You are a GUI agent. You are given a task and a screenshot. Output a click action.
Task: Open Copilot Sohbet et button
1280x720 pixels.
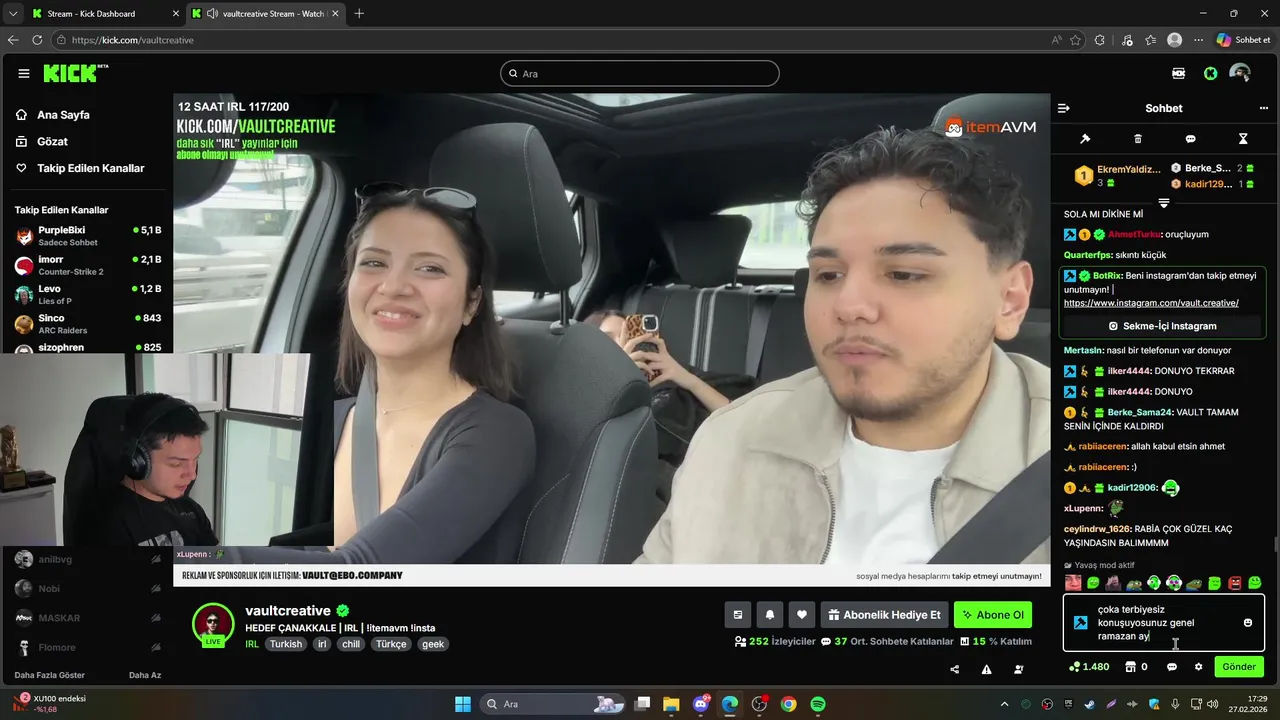point(1243,40)
